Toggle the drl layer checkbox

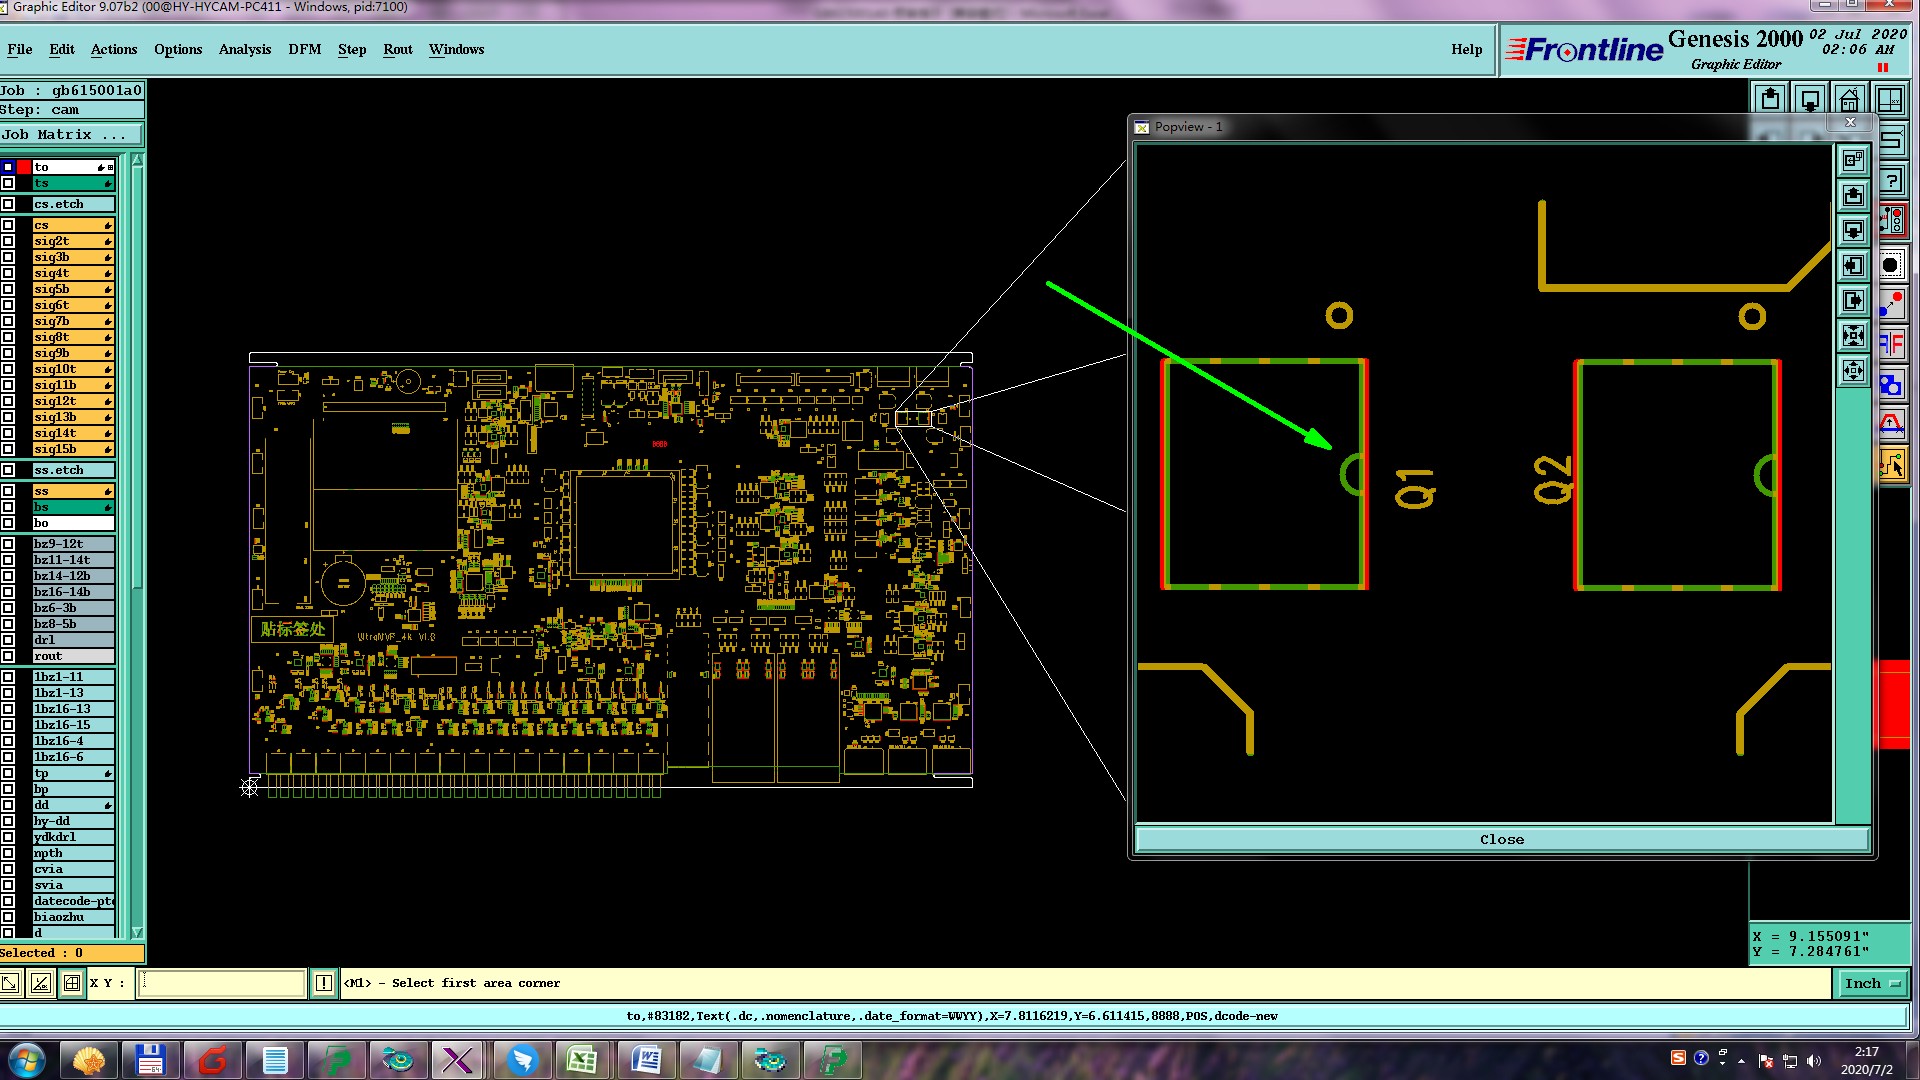coord(9,640)
